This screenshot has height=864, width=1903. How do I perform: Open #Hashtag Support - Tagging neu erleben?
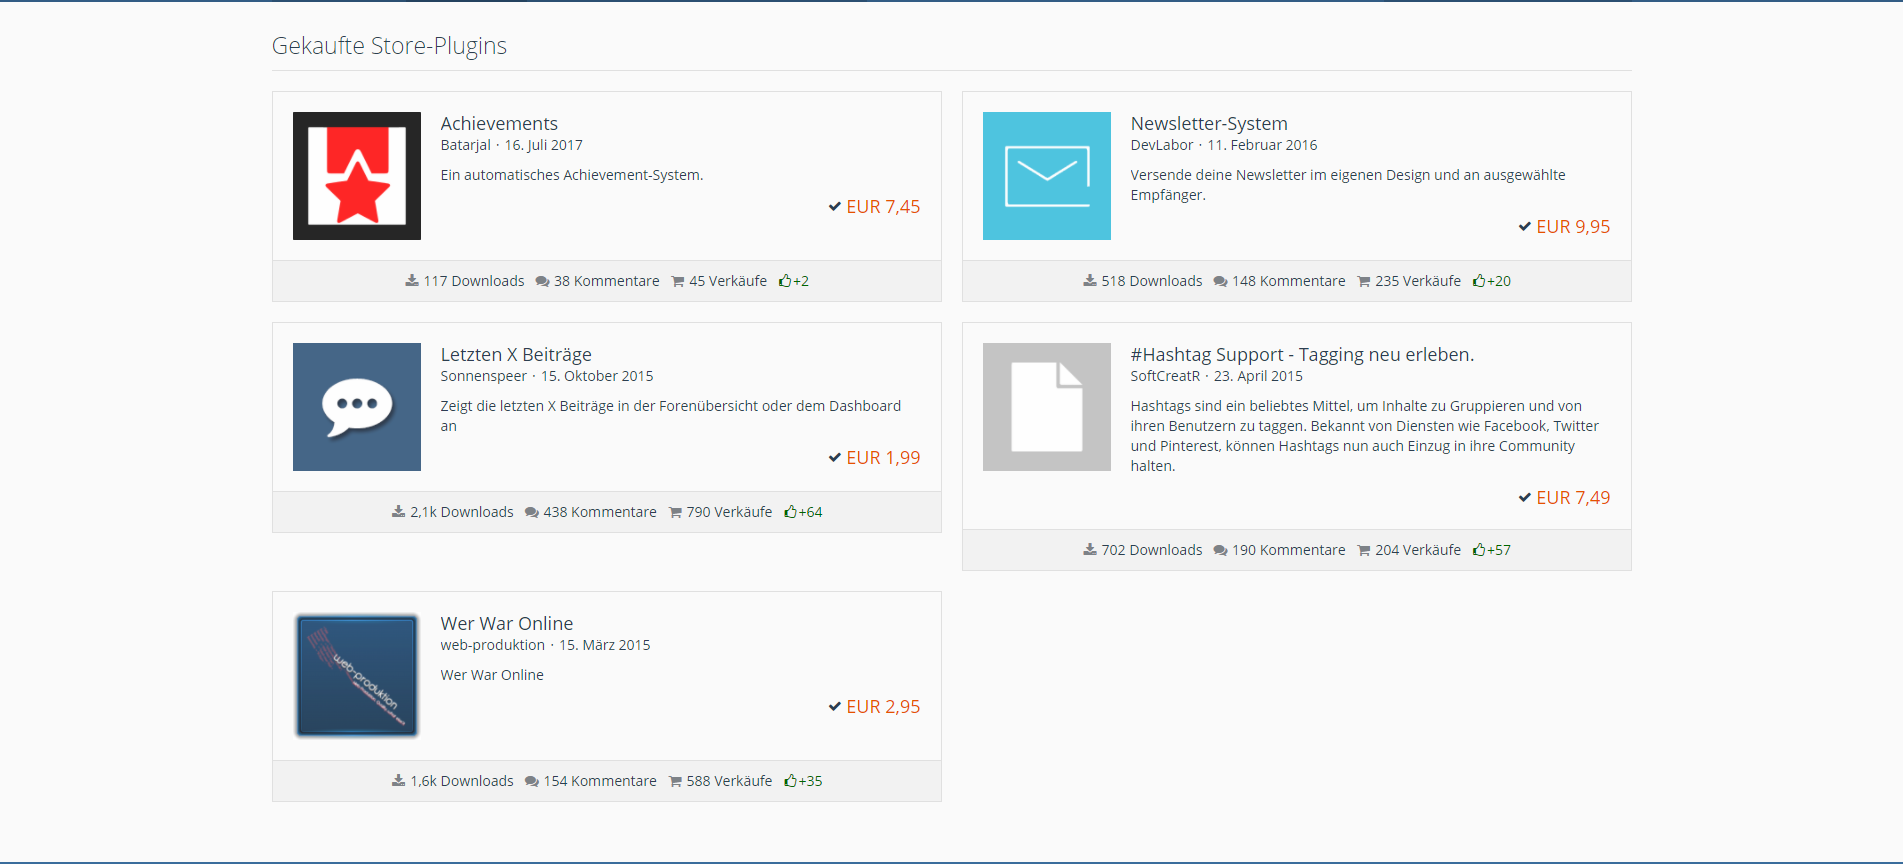[x=1301, y=354]
